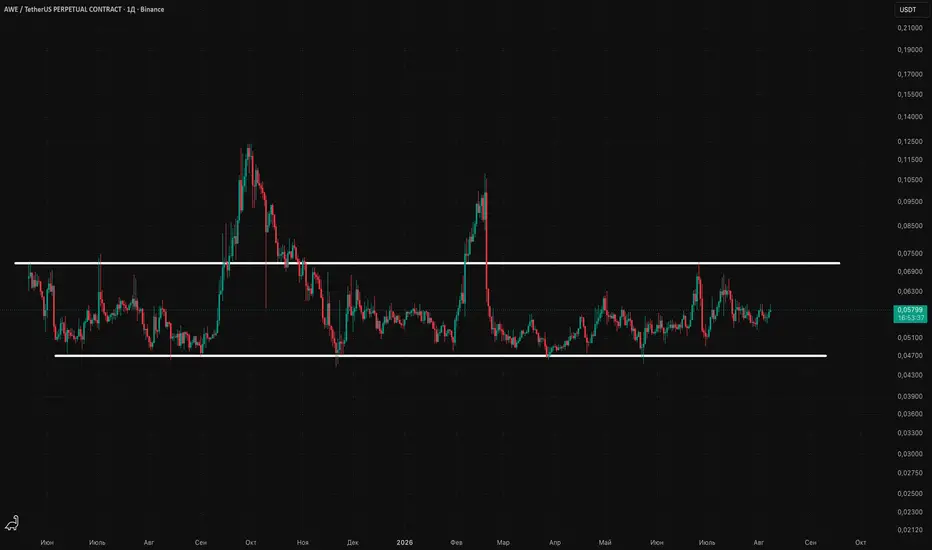Click the Мар month marker
The height and width of the screenshot is (550, 932).
click(x=503, y=542)
